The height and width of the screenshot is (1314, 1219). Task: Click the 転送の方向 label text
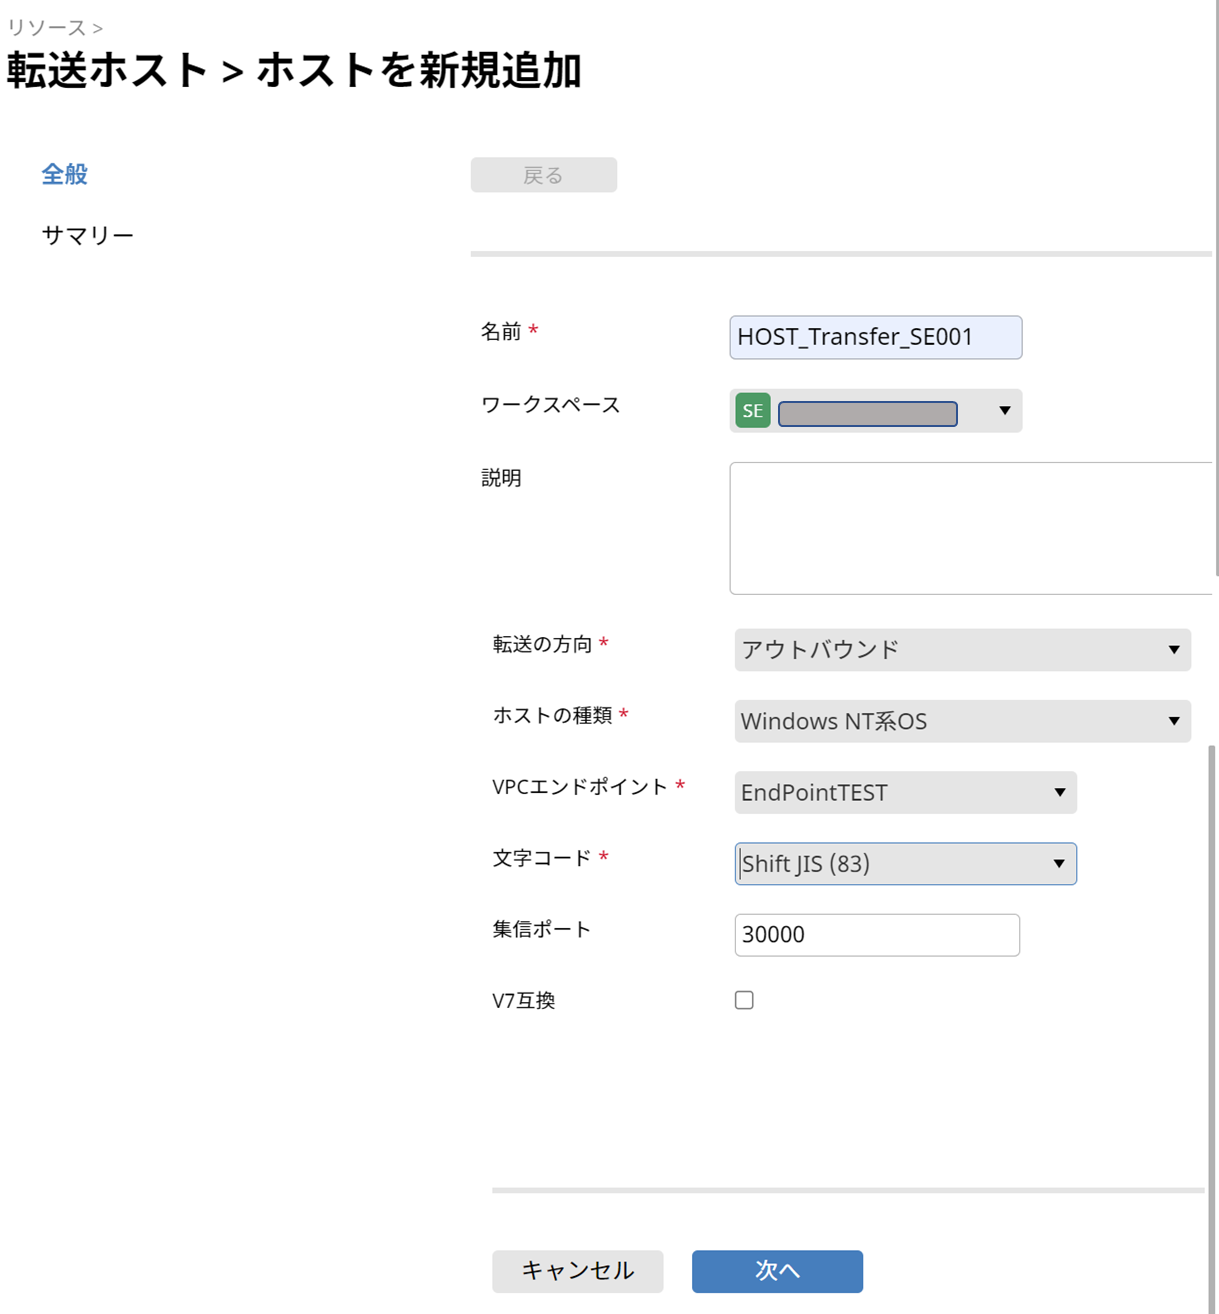pos(542,644)
